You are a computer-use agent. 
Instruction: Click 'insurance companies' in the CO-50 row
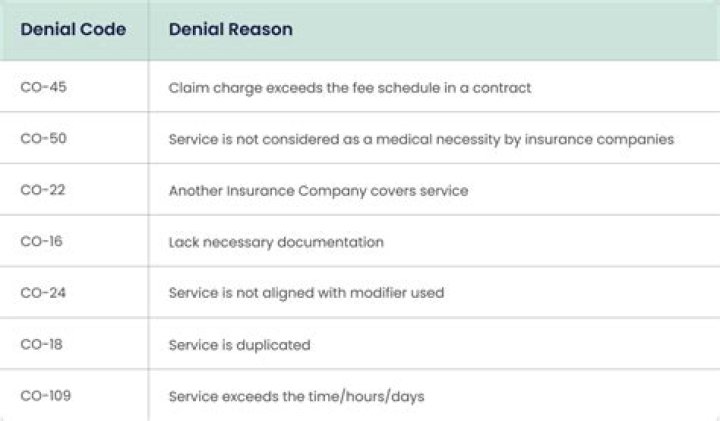click(599, 139)
